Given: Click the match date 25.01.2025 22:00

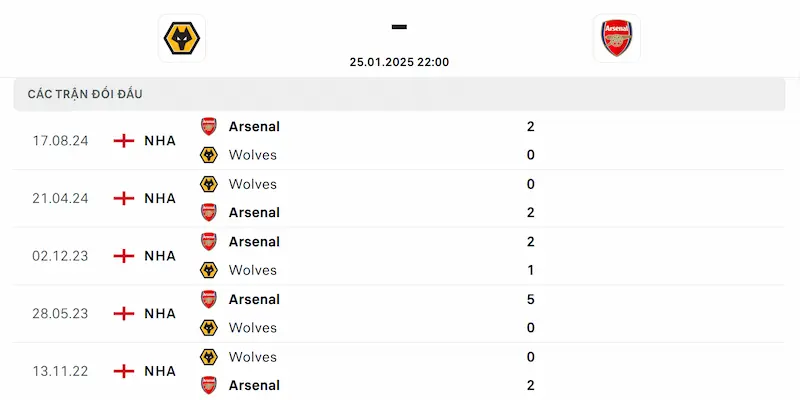Looking at the screenshot, I should coord(399,62).
